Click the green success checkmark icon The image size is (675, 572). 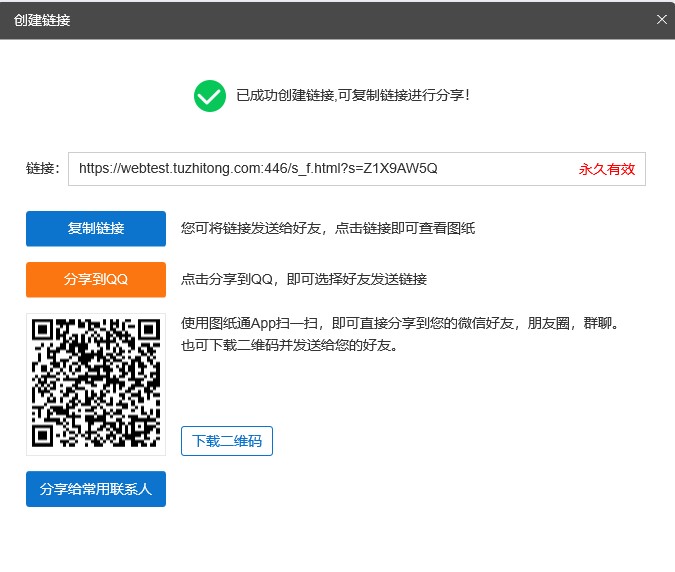pyautogui.click(x=210, y=96)
